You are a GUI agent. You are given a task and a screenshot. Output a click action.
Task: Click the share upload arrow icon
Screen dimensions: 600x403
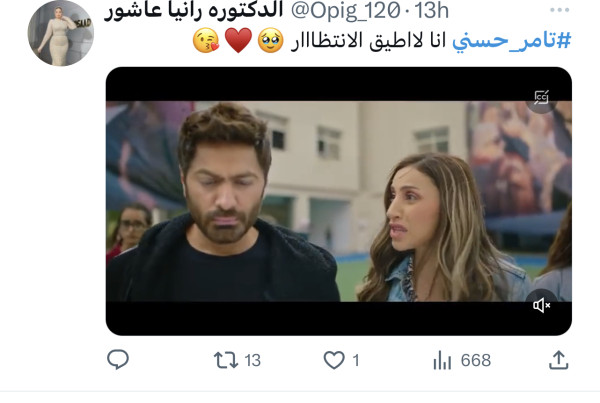pos(559,360)
